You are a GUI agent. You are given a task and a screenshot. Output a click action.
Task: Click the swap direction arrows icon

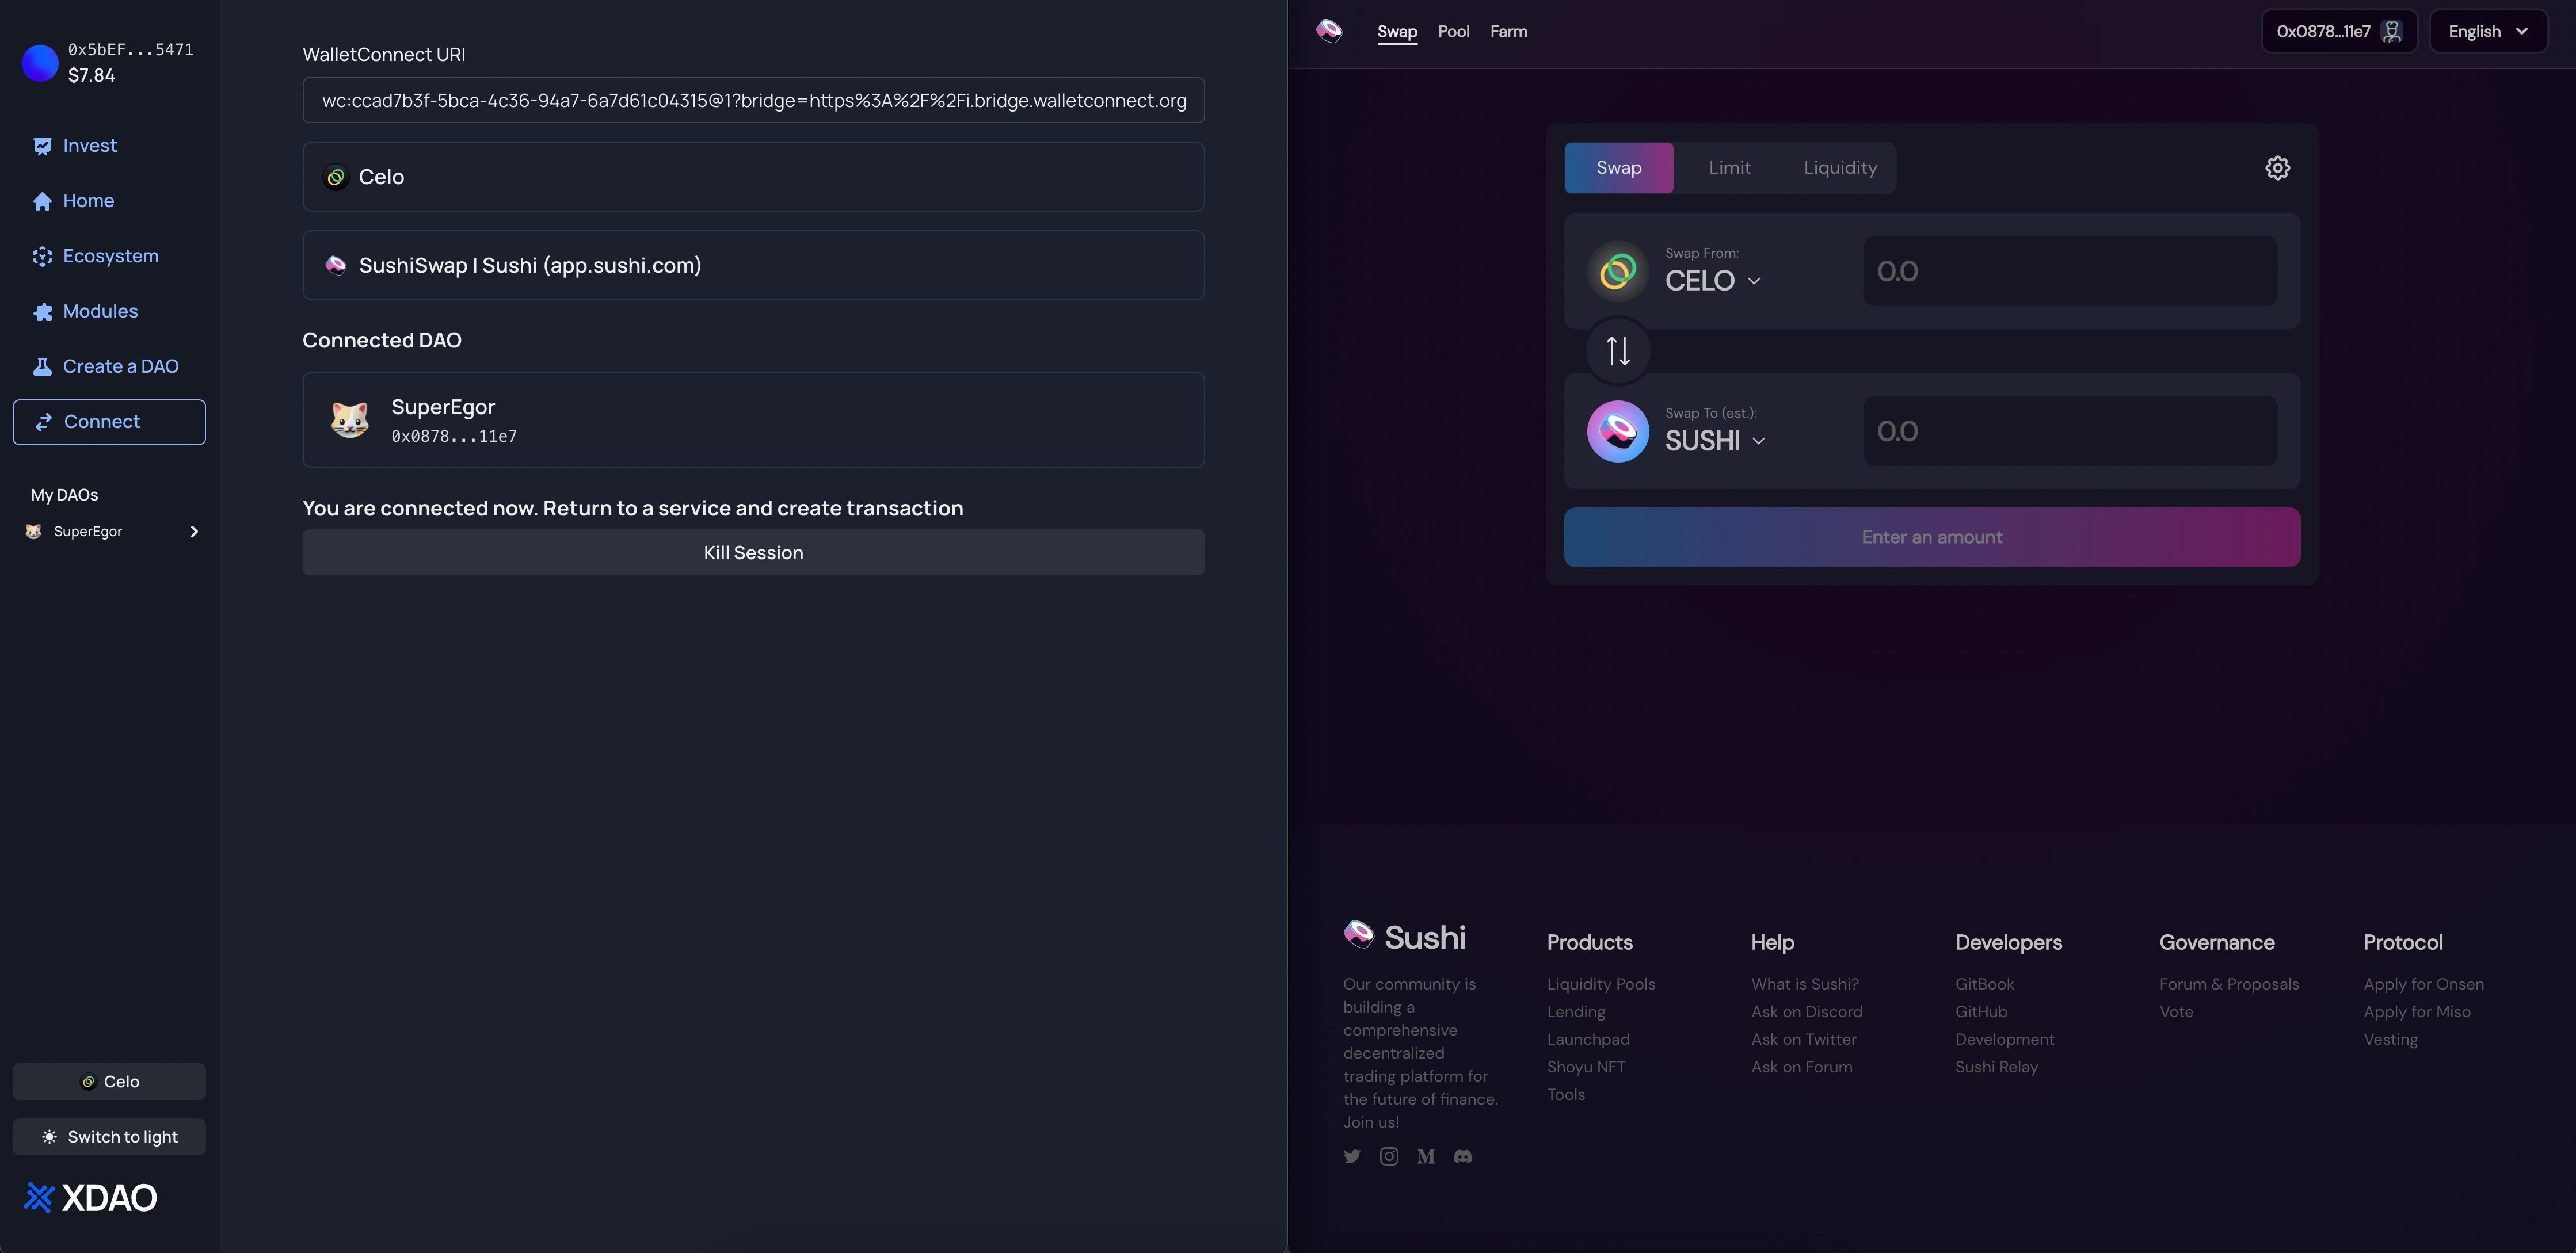(x=1618, y=351)
